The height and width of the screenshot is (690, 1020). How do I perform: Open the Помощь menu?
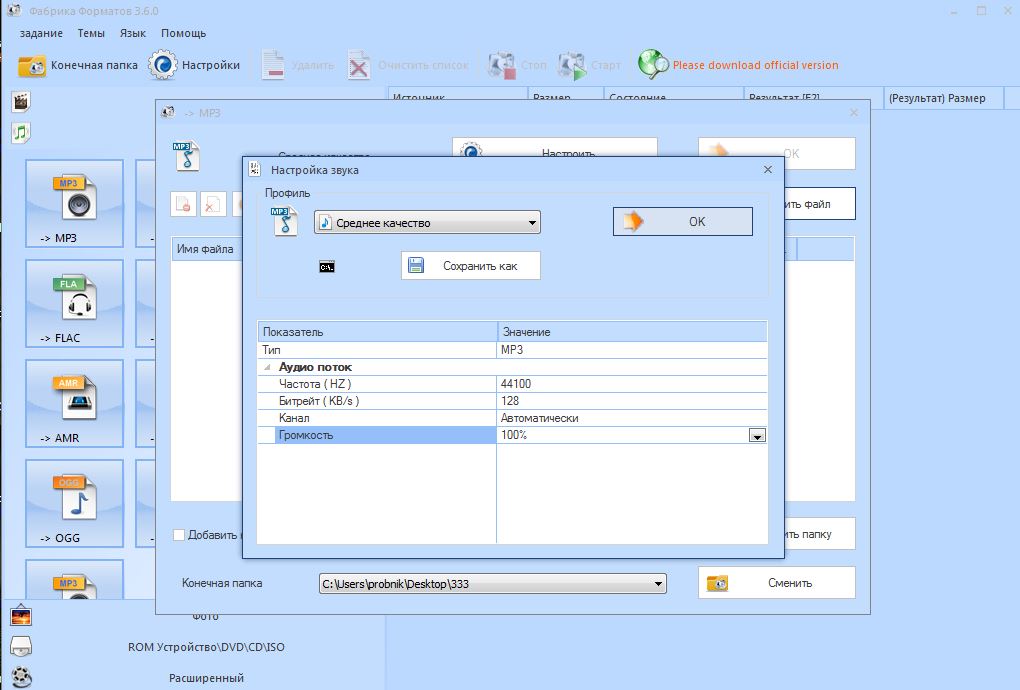tap(183, 33)
